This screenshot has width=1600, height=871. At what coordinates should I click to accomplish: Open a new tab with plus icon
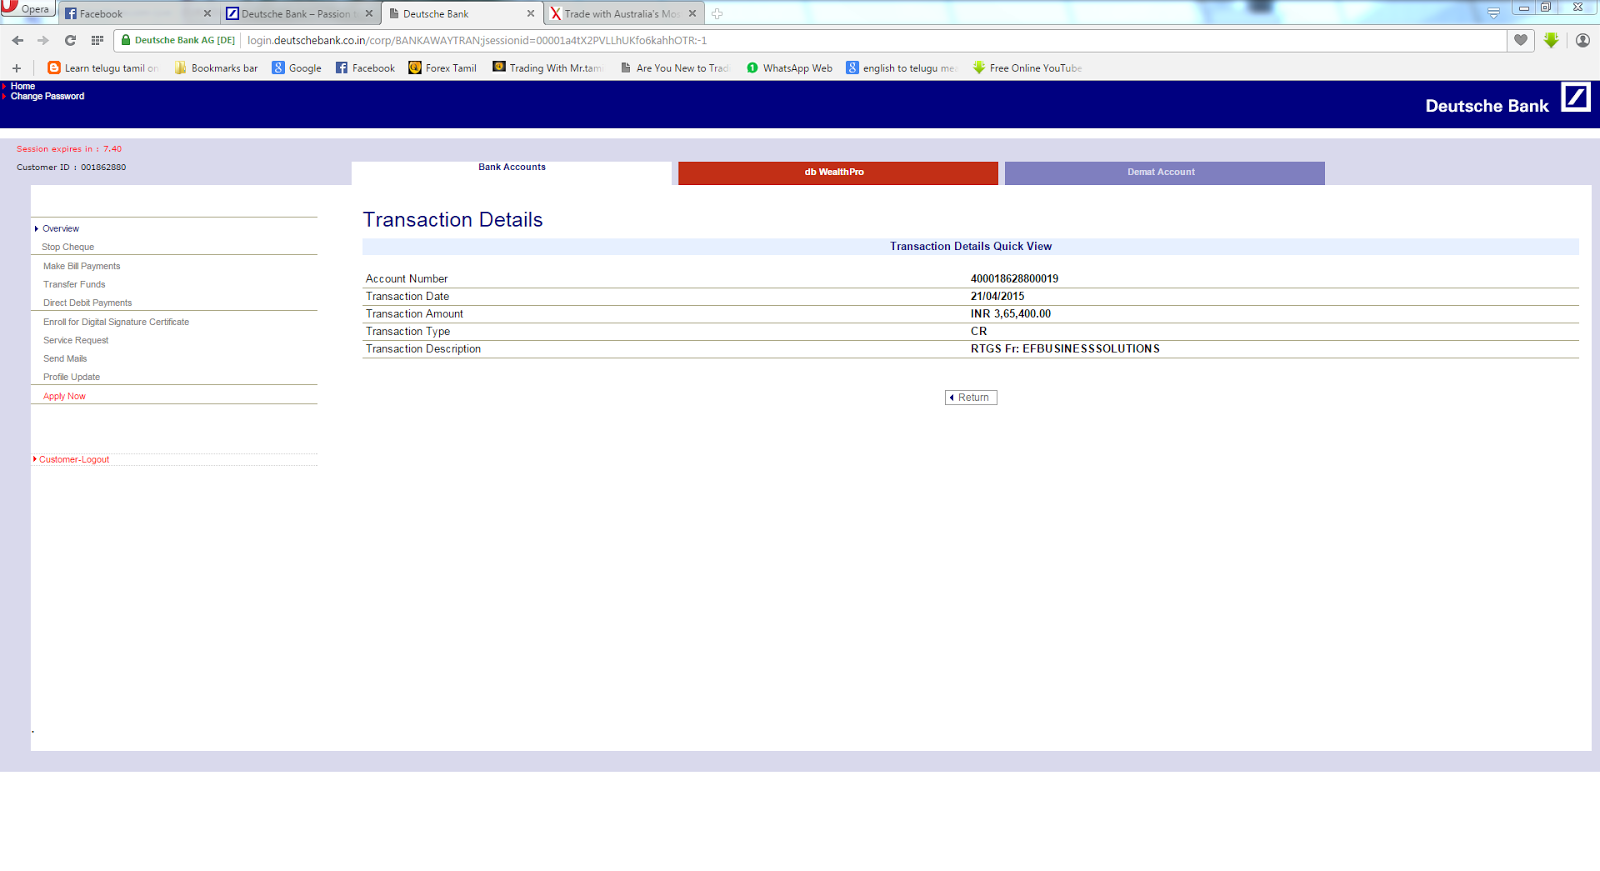[717, 14]
